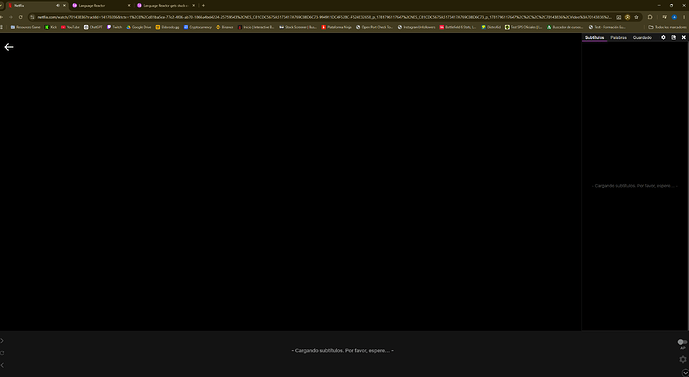The height and width of the screenshot is (377, 689).
Task: Collapse bottom bar with circled chevron
Action: (685, 373)
